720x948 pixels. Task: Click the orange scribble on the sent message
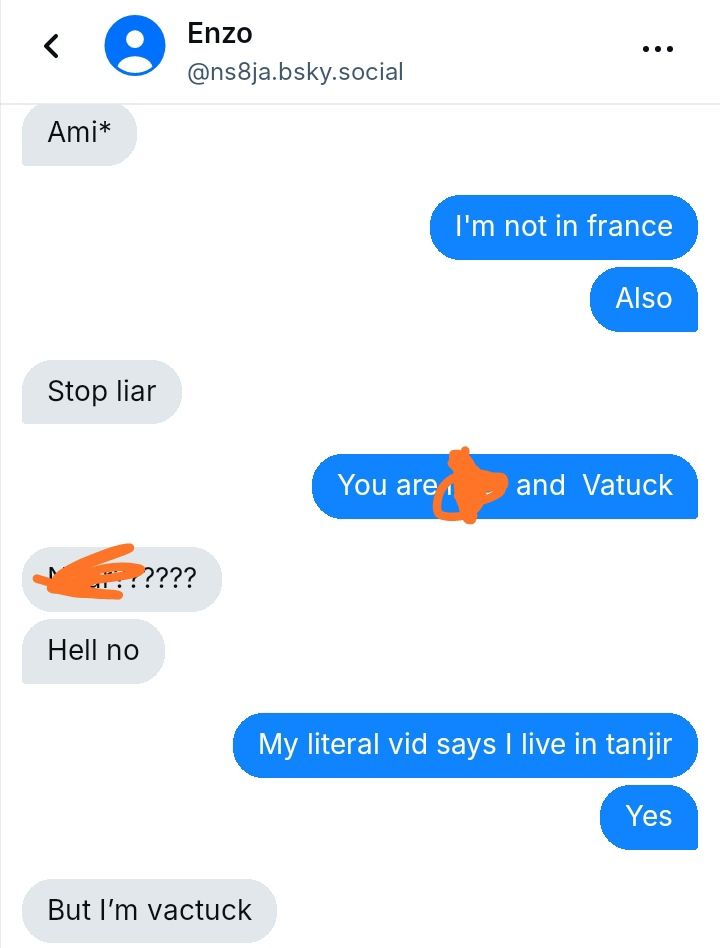(469, 485)
